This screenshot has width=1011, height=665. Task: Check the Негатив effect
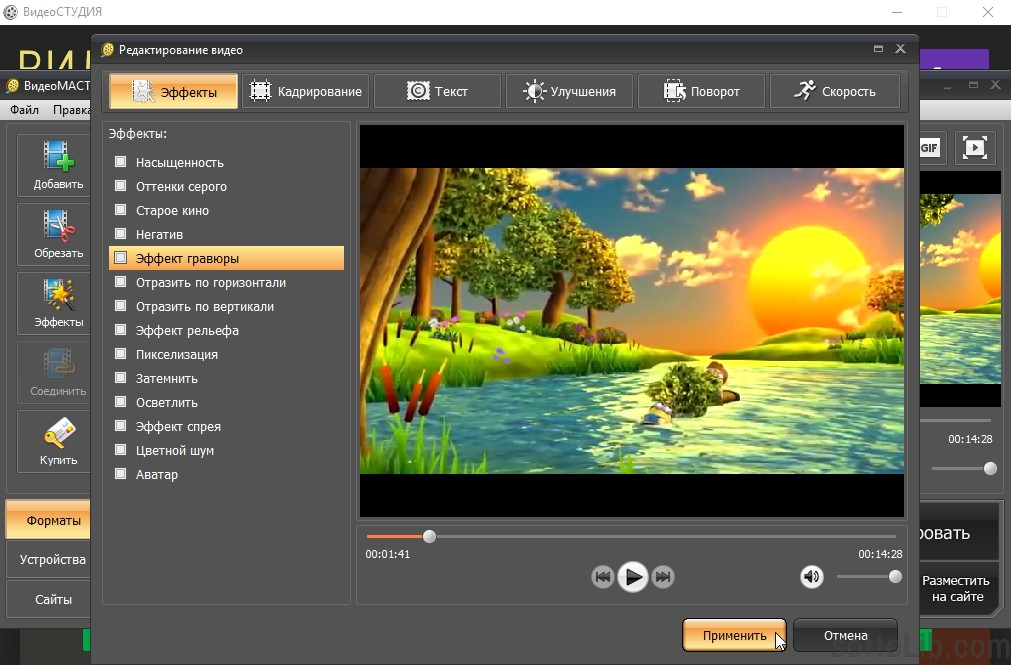pyautogui.click(x=121, y=233)
